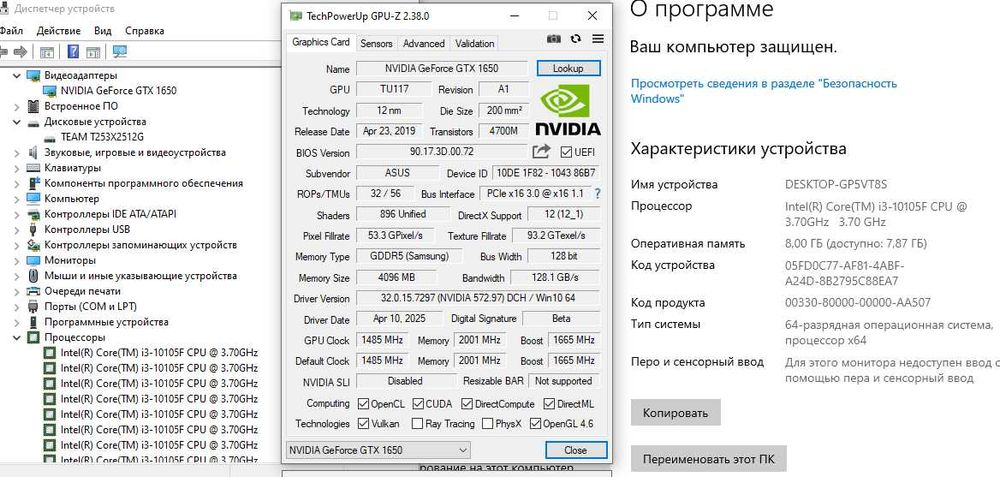Click the Копировать button
This screenshot has width=1000, height=477.
click(675, 413)
